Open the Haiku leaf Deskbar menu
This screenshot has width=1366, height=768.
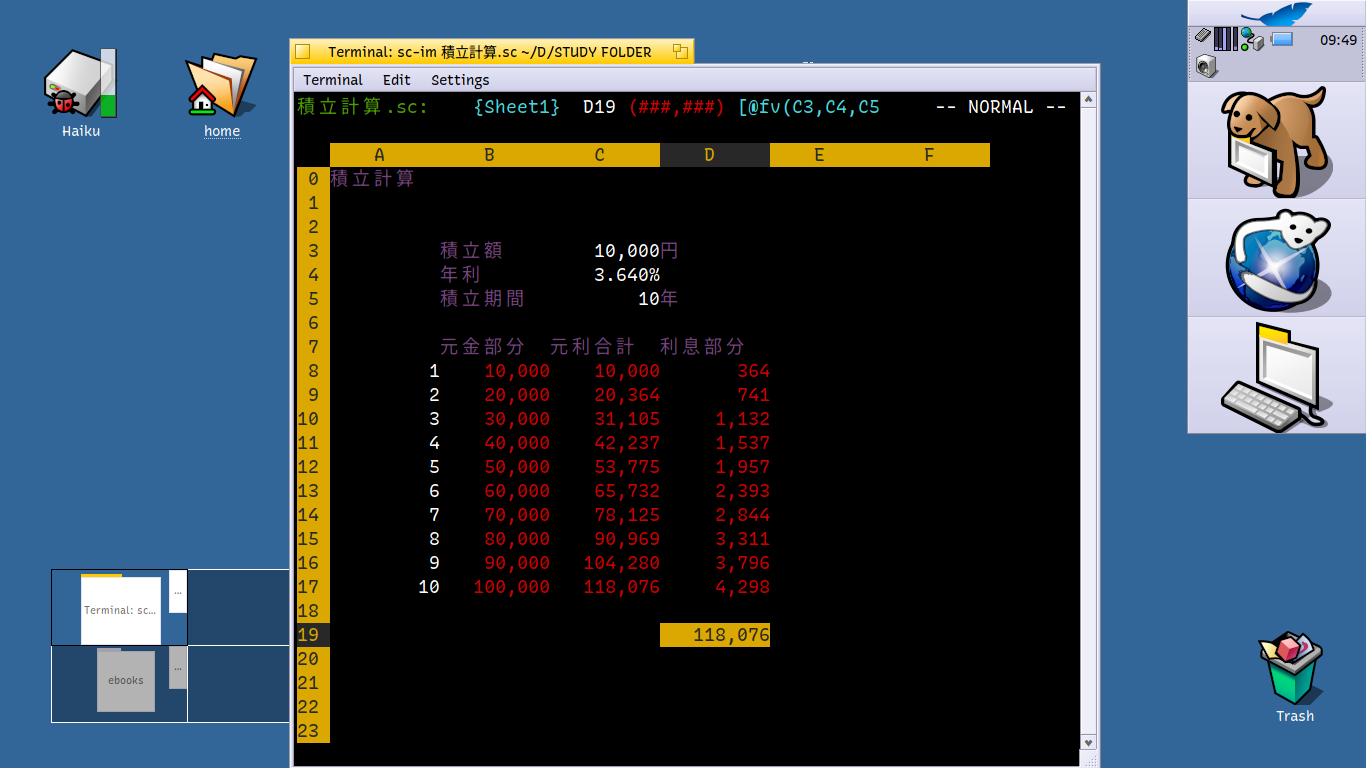coord(1276,14)
